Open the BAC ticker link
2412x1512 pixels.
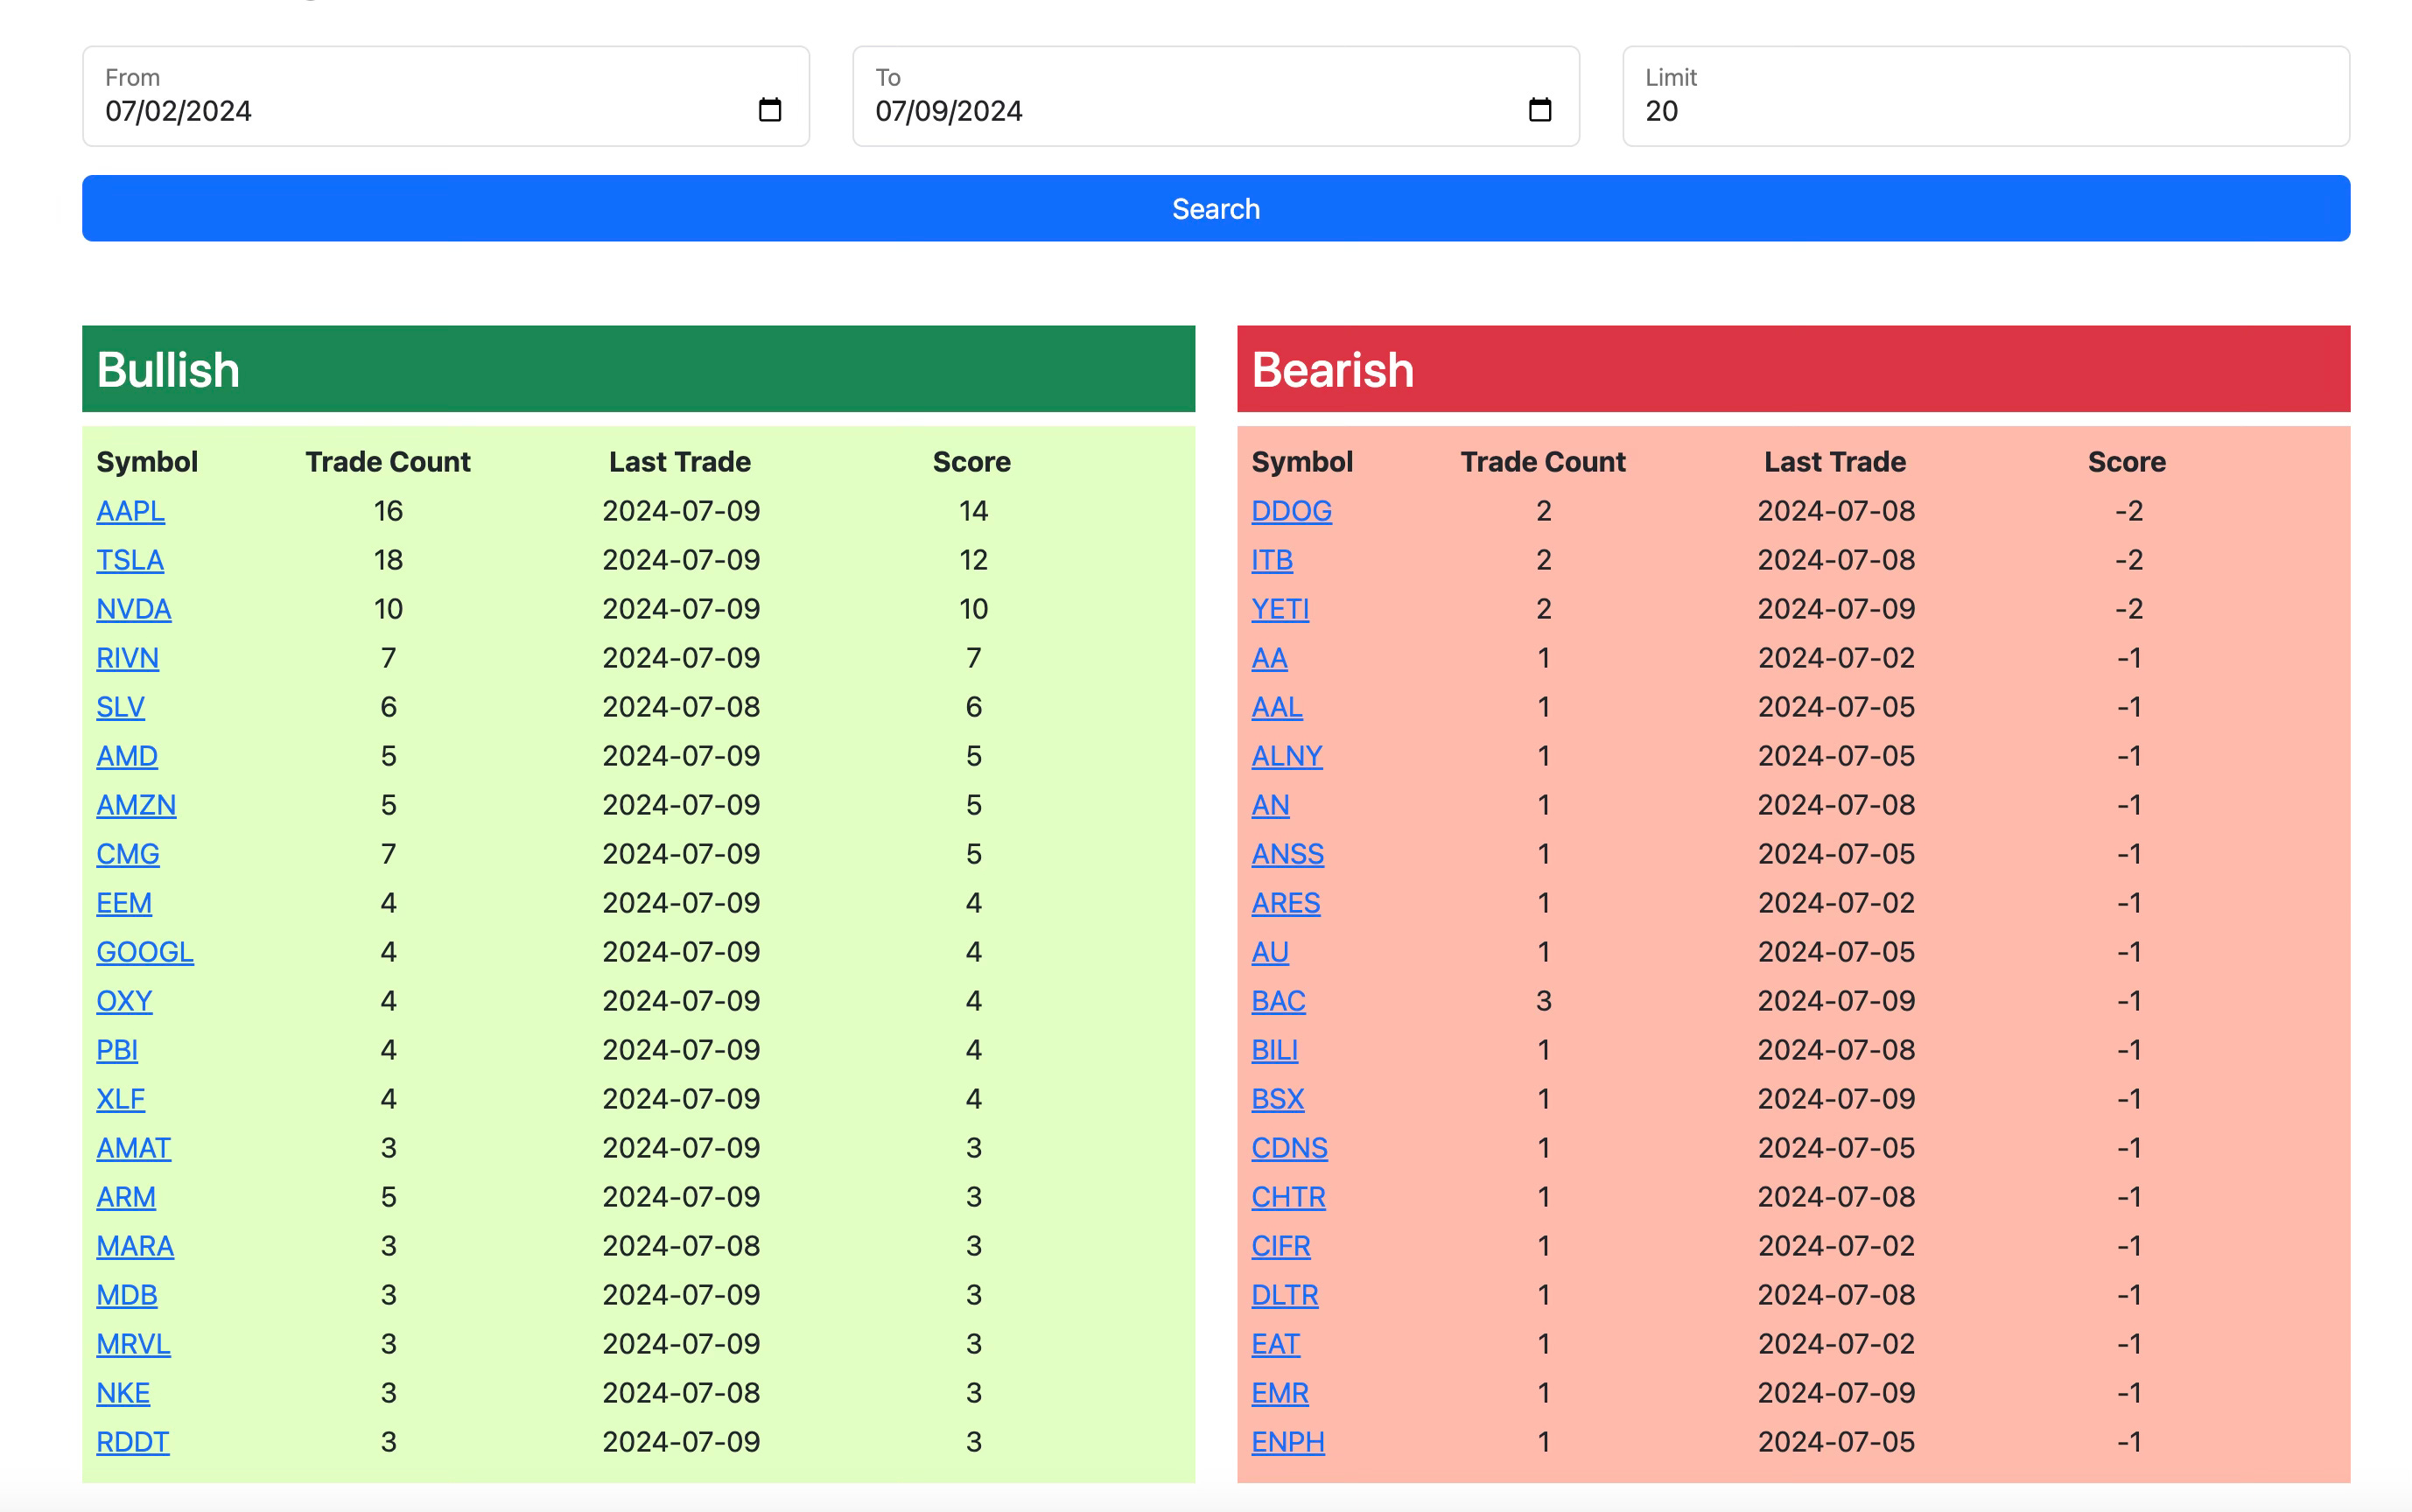[1278, 1001]
